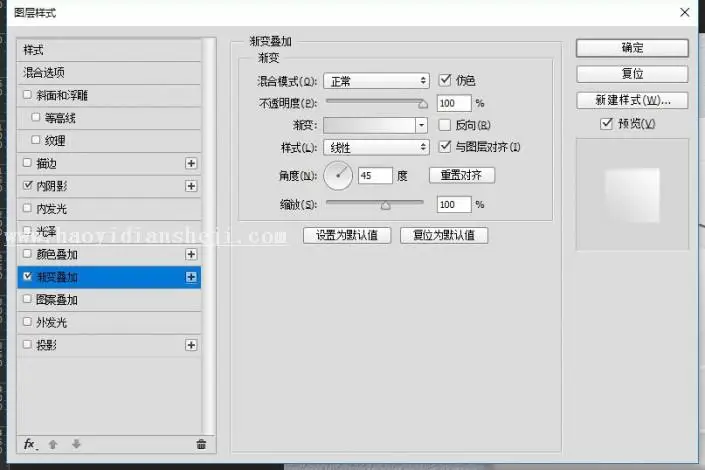Enable the 纹理 checkbox
Screen dimensions: 705x470
pyautogui.click(x=36, y=140)
